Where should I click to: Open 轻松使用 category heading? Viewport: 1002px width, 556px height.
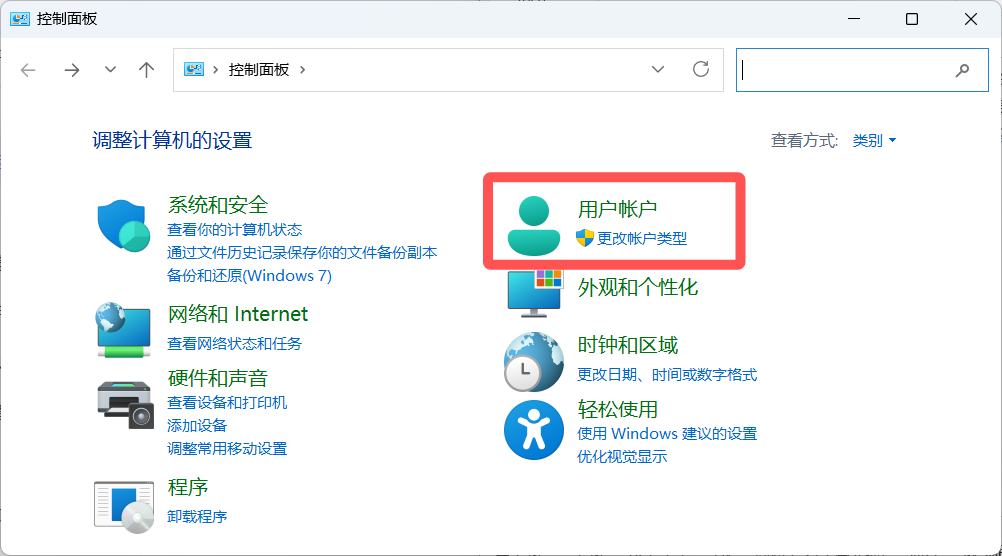(617, 410)
